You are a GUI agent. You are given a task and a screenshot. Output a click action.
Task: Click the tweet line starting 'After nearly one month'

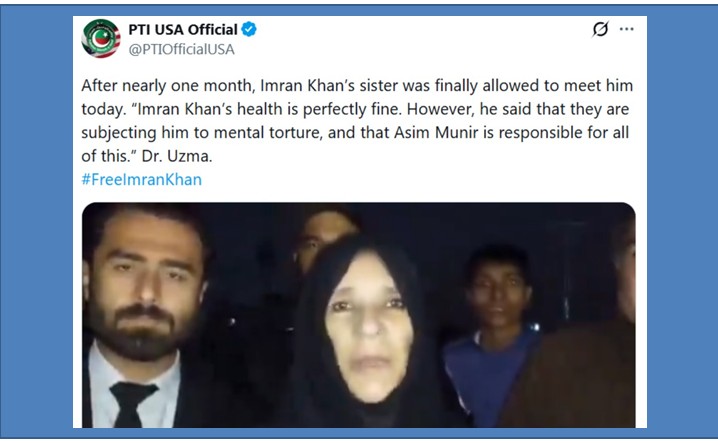(x=357, y=86)
